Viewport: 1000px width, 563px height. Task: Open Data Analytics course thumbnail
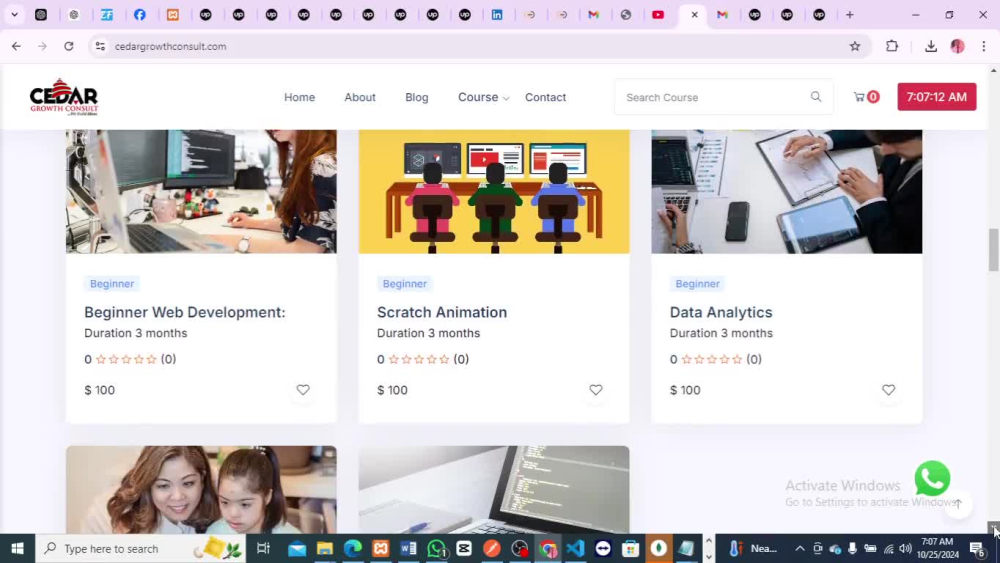click(x=786, y=191)
